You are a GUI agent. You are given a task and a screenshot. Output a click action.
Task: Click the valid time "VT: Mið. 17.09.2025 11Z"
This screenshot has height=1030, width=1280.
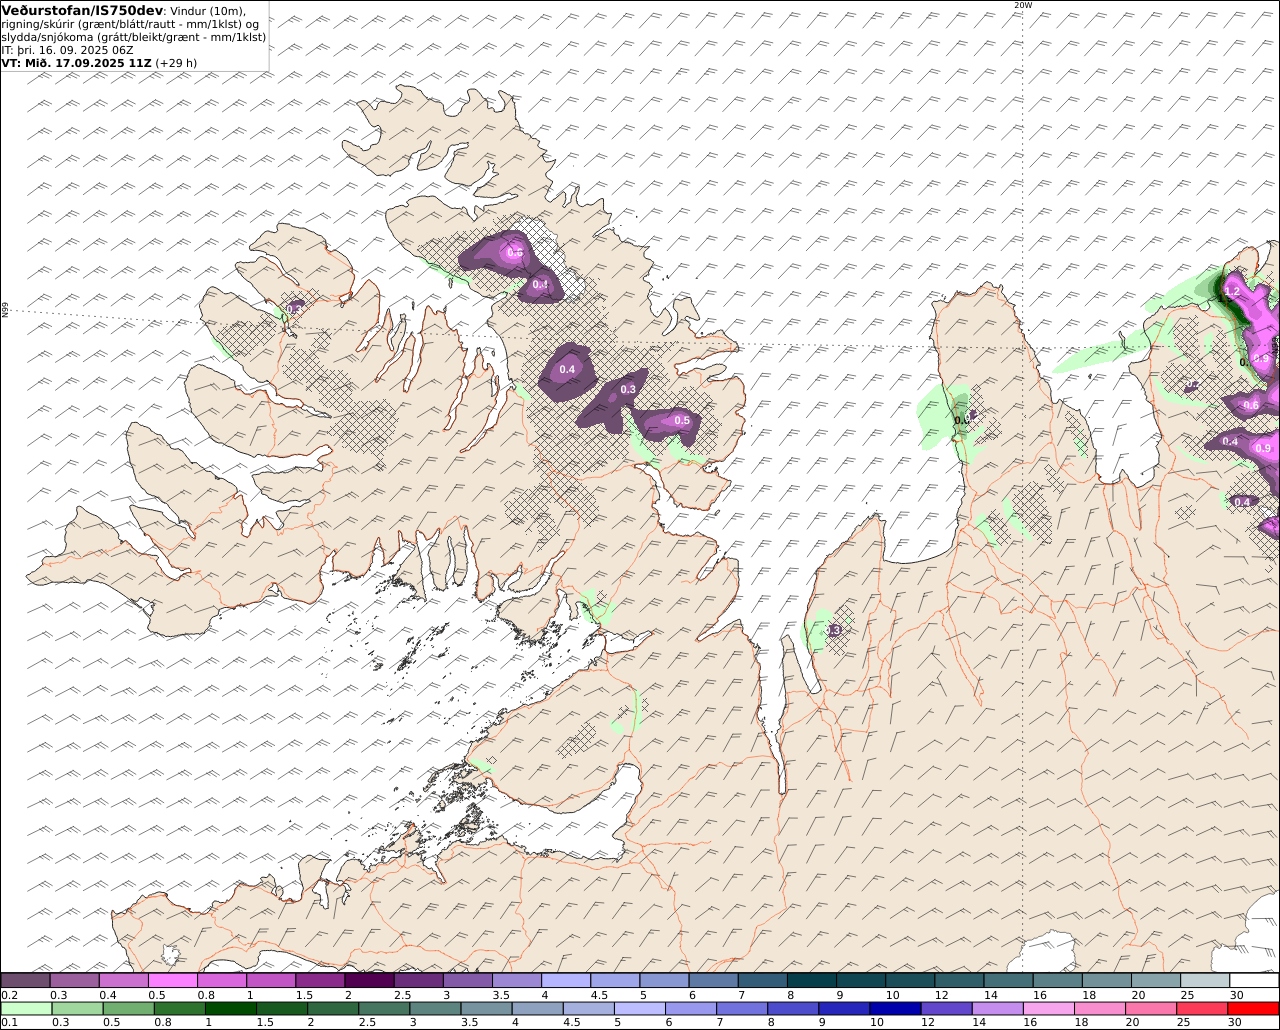[x=76, y=63]
